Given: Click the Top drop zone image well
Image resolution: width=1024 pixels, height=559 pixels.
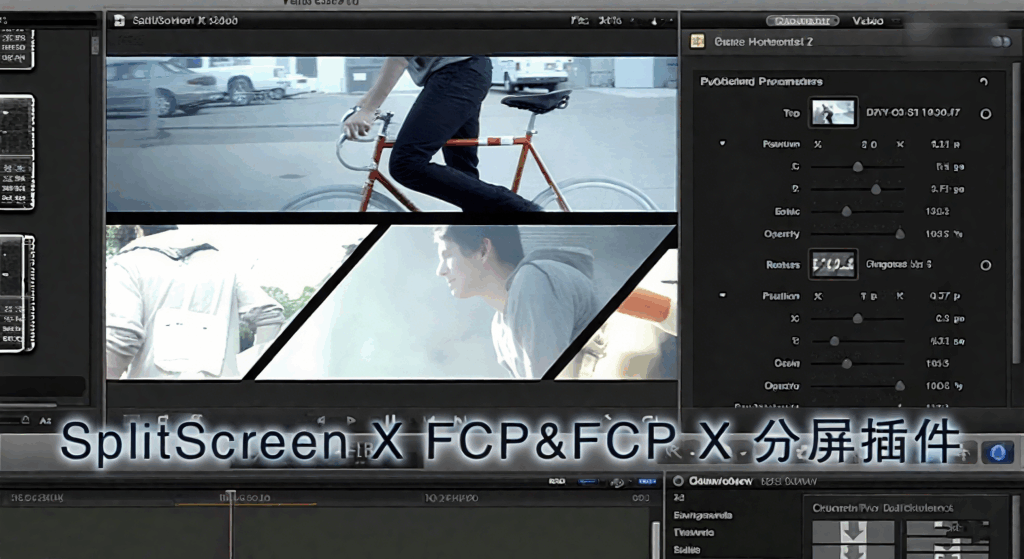Looking at the screenshot, I should [832, 113].
